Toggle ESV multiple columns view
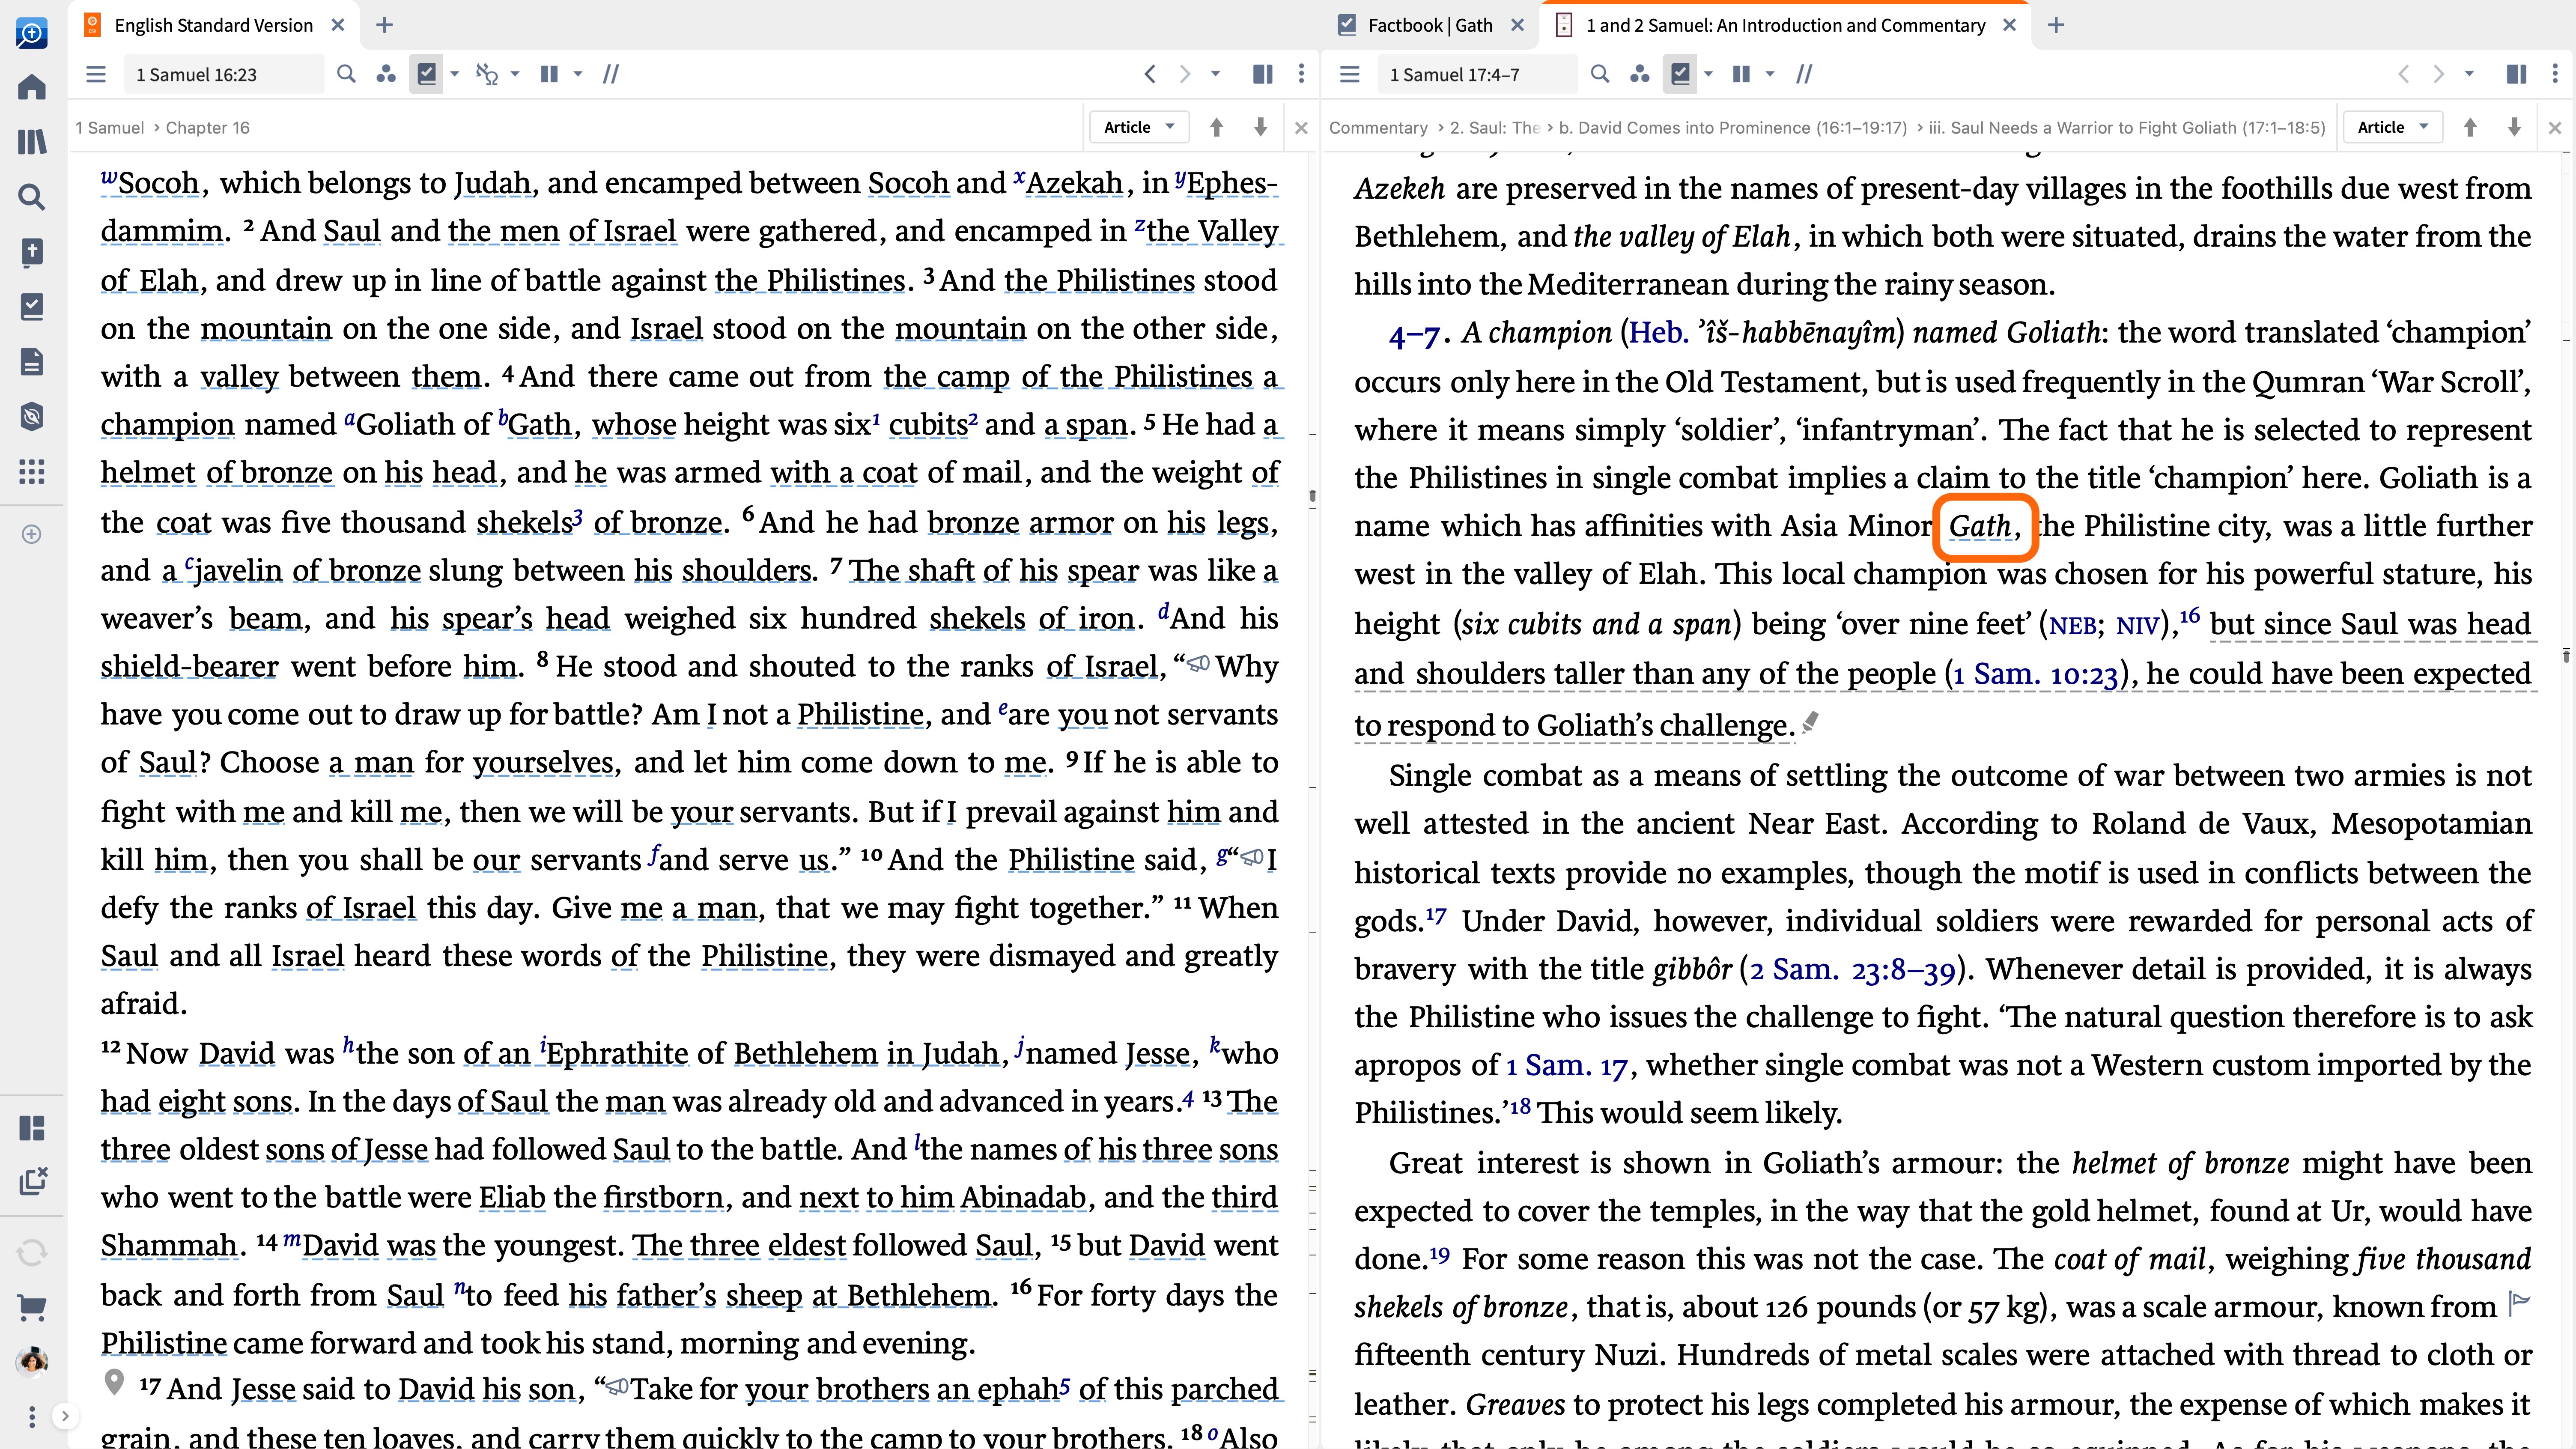Screen dimensions: 2576x1449 pos(549,74)
